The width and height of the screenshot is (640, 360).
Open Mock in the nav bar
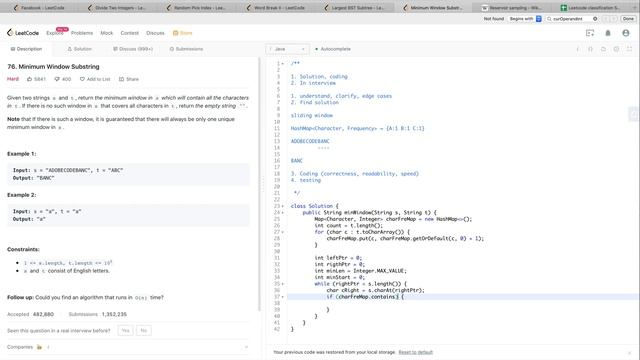pyautogui.click(x=107, y=33)
